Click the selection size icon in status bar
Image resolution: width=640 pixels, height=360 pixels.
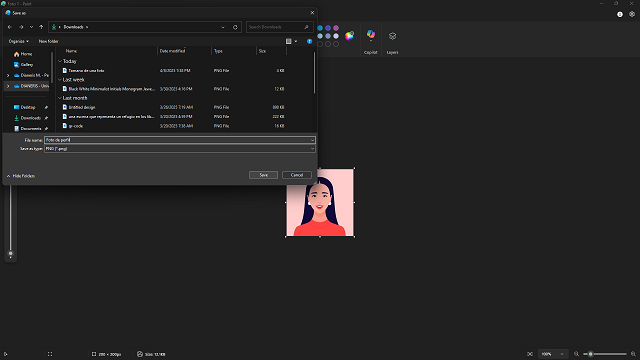coord(50,354)
